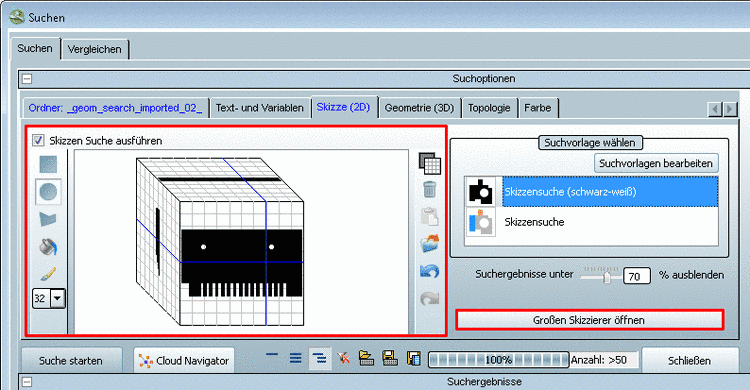Click the grid views icon beside sketch canvas
The height and width of the screenshot is (390, 750).
pyautogui.click(x=430, y=164)
